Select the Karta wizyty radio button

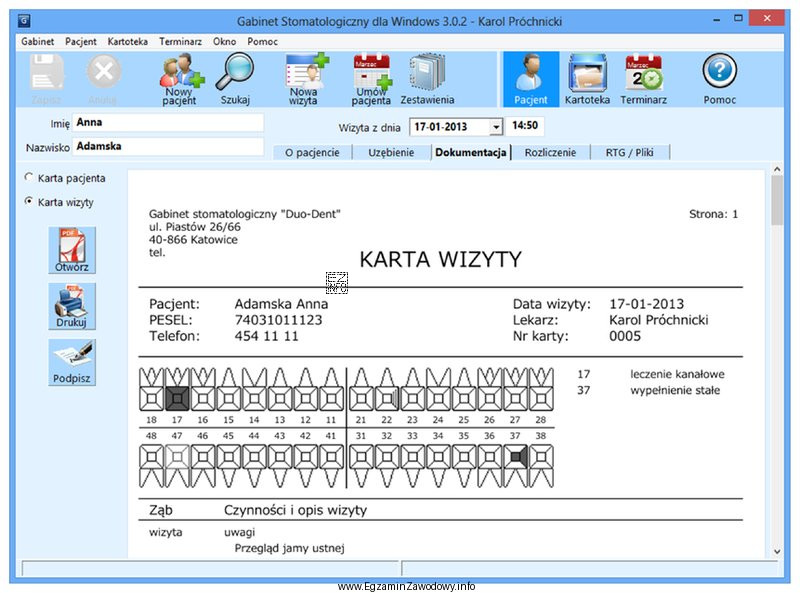[x=29, y=201]
